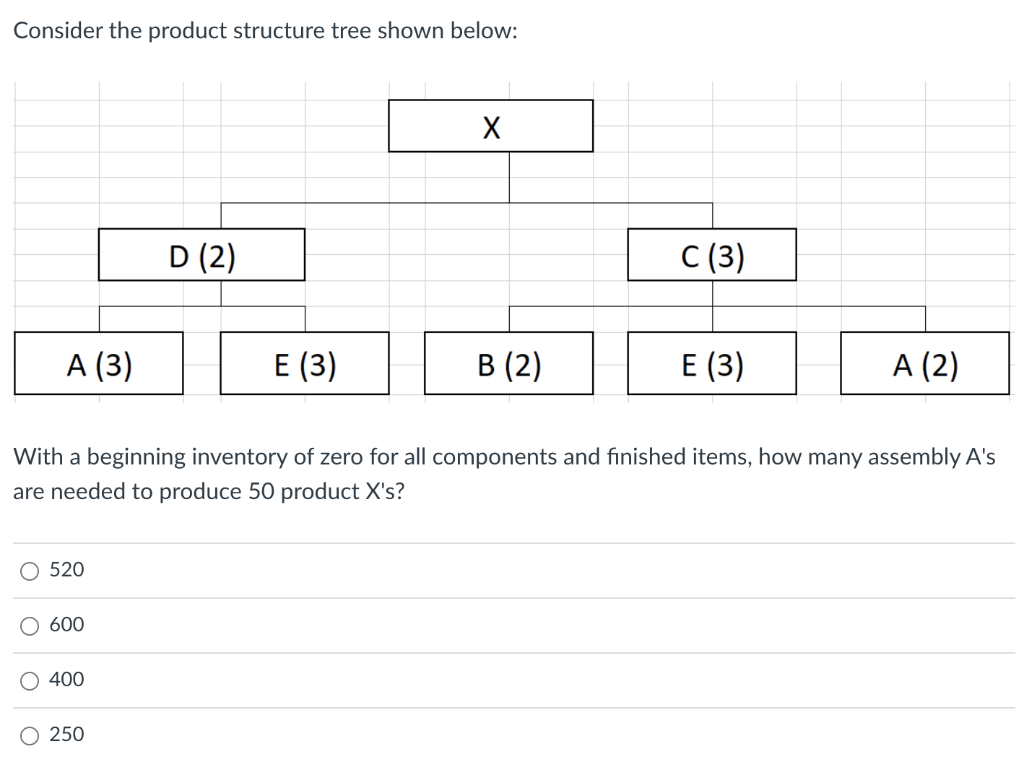Click the B (2) component box
Image resolution: width=1024 pixels, height=757 pixels.
[x=509, y=363]
